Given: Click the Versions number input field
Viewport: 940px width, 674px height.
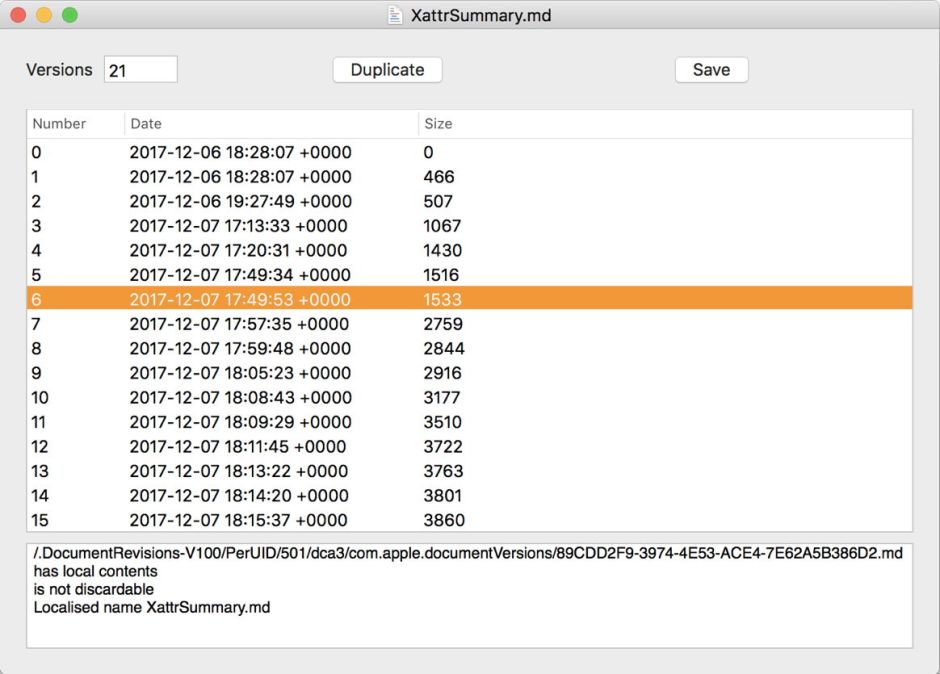Looking at the screenshot, I should (x=140, y=70).
